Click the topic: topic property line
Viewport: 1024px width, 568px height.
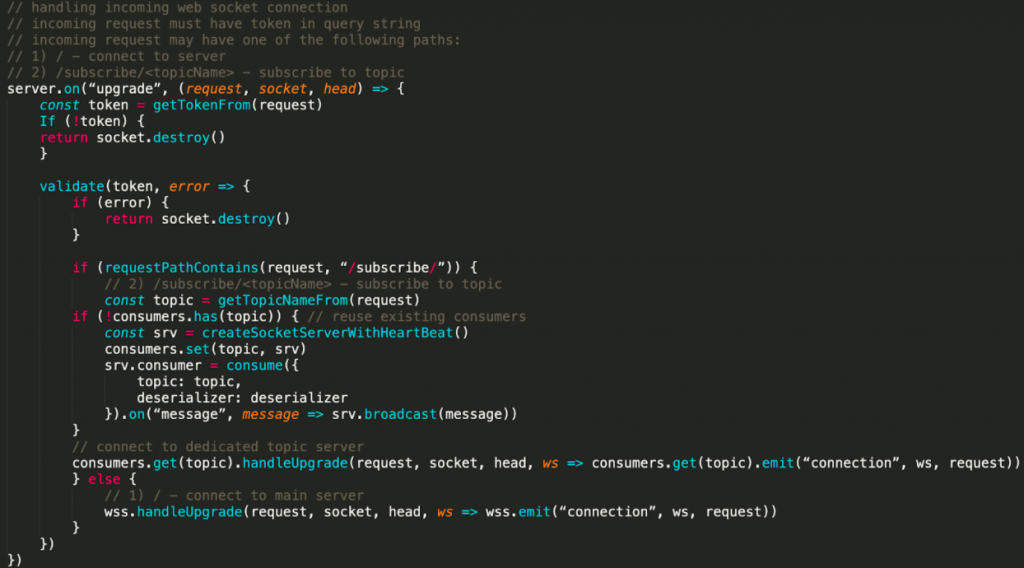[x=189, y=382]
